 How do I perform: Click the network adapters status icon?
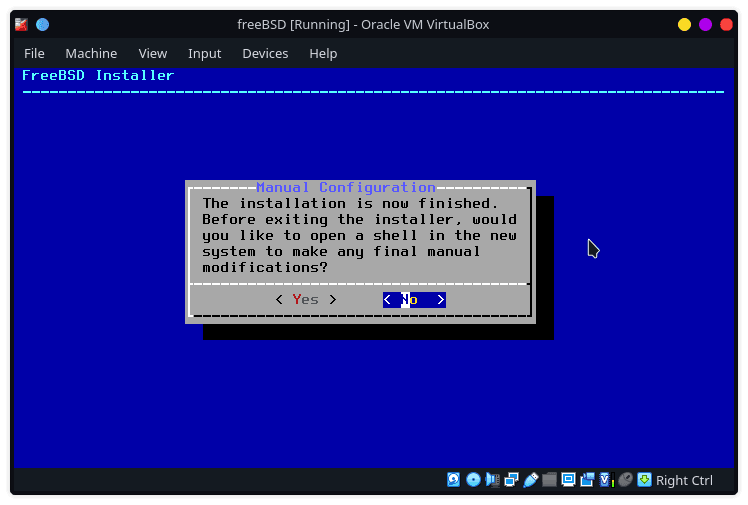[x=511, y=480]
